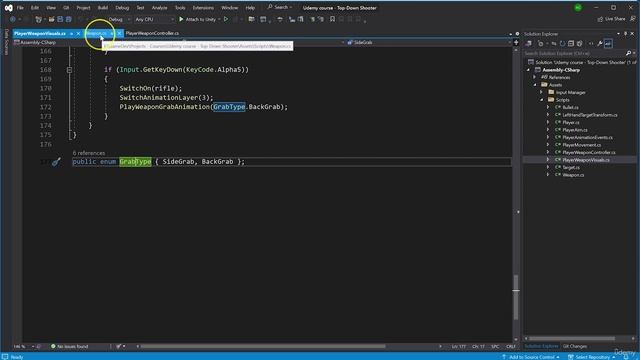Click the 6 references code lens link
The height and width of the screenshot is (360, 640).
pos(89,153)
